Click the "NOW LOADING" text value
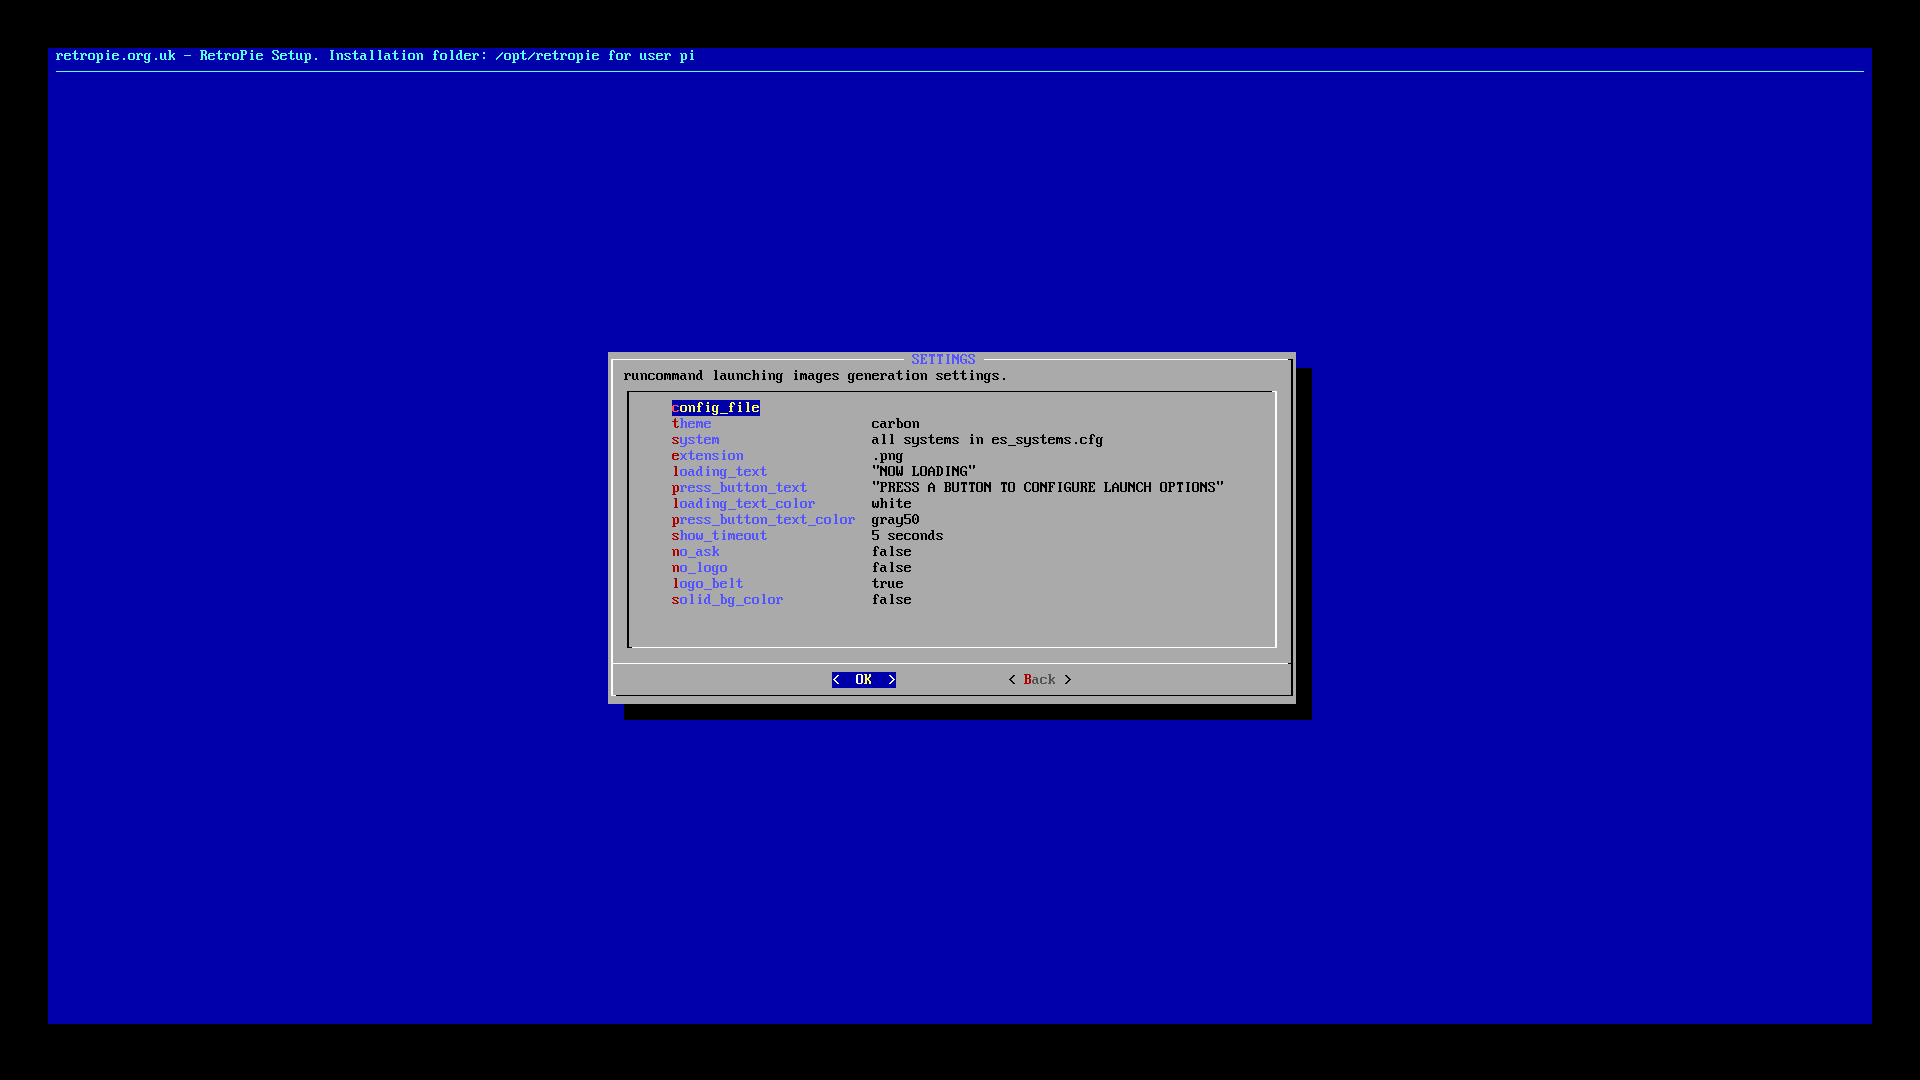1920x1080 pixels. [923, 472]
